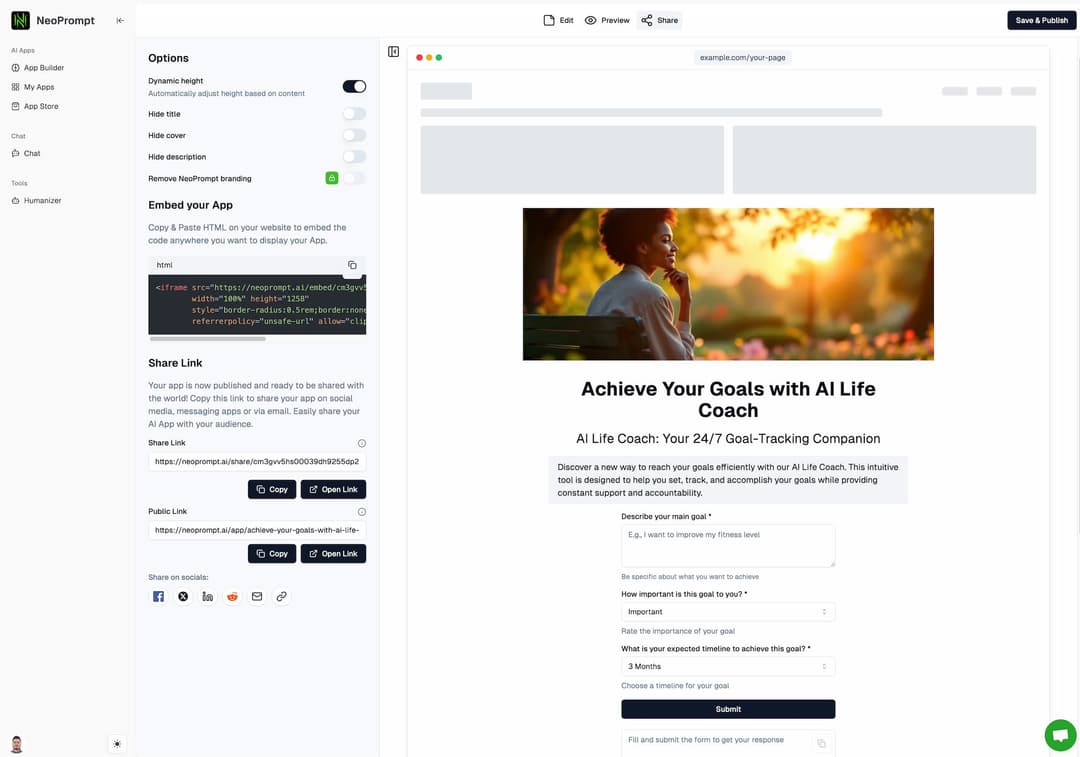Toggle the options panel with the panel icon
1080x757 pixels.
(393, 52)
